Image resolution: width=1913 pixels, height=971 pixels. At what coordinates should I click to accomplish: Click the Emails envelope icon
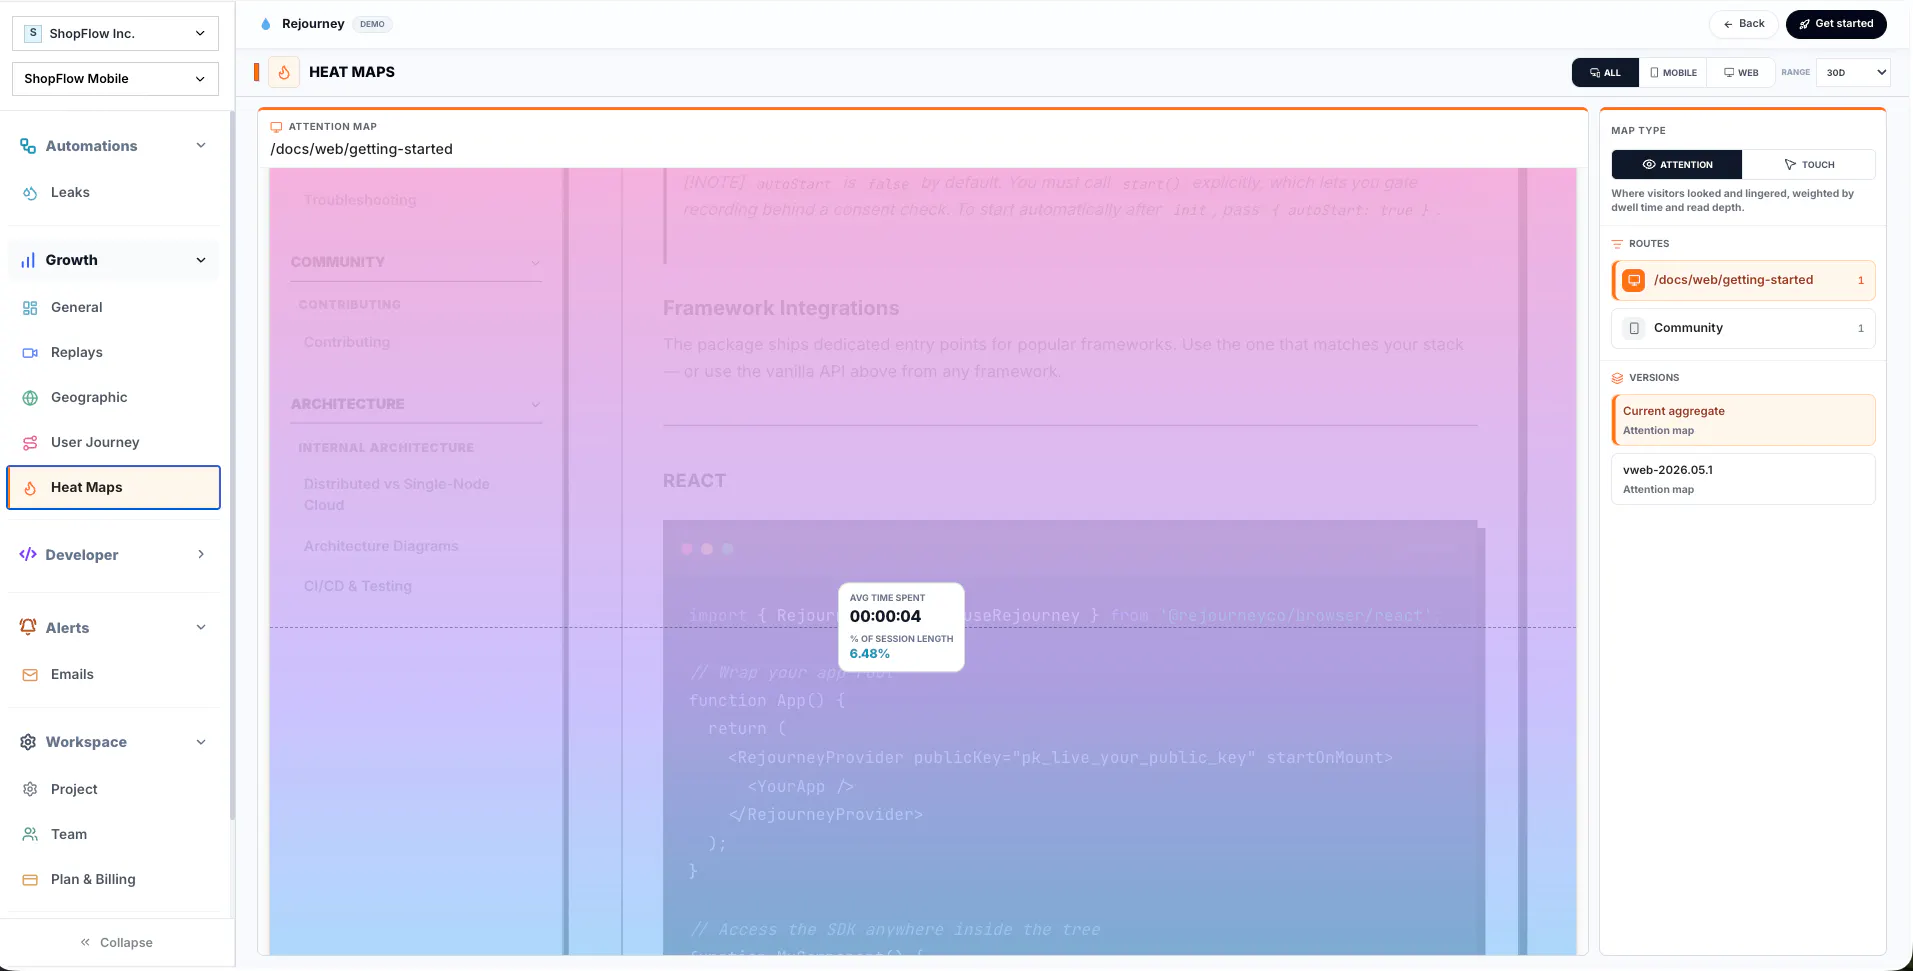pos(30,675)
